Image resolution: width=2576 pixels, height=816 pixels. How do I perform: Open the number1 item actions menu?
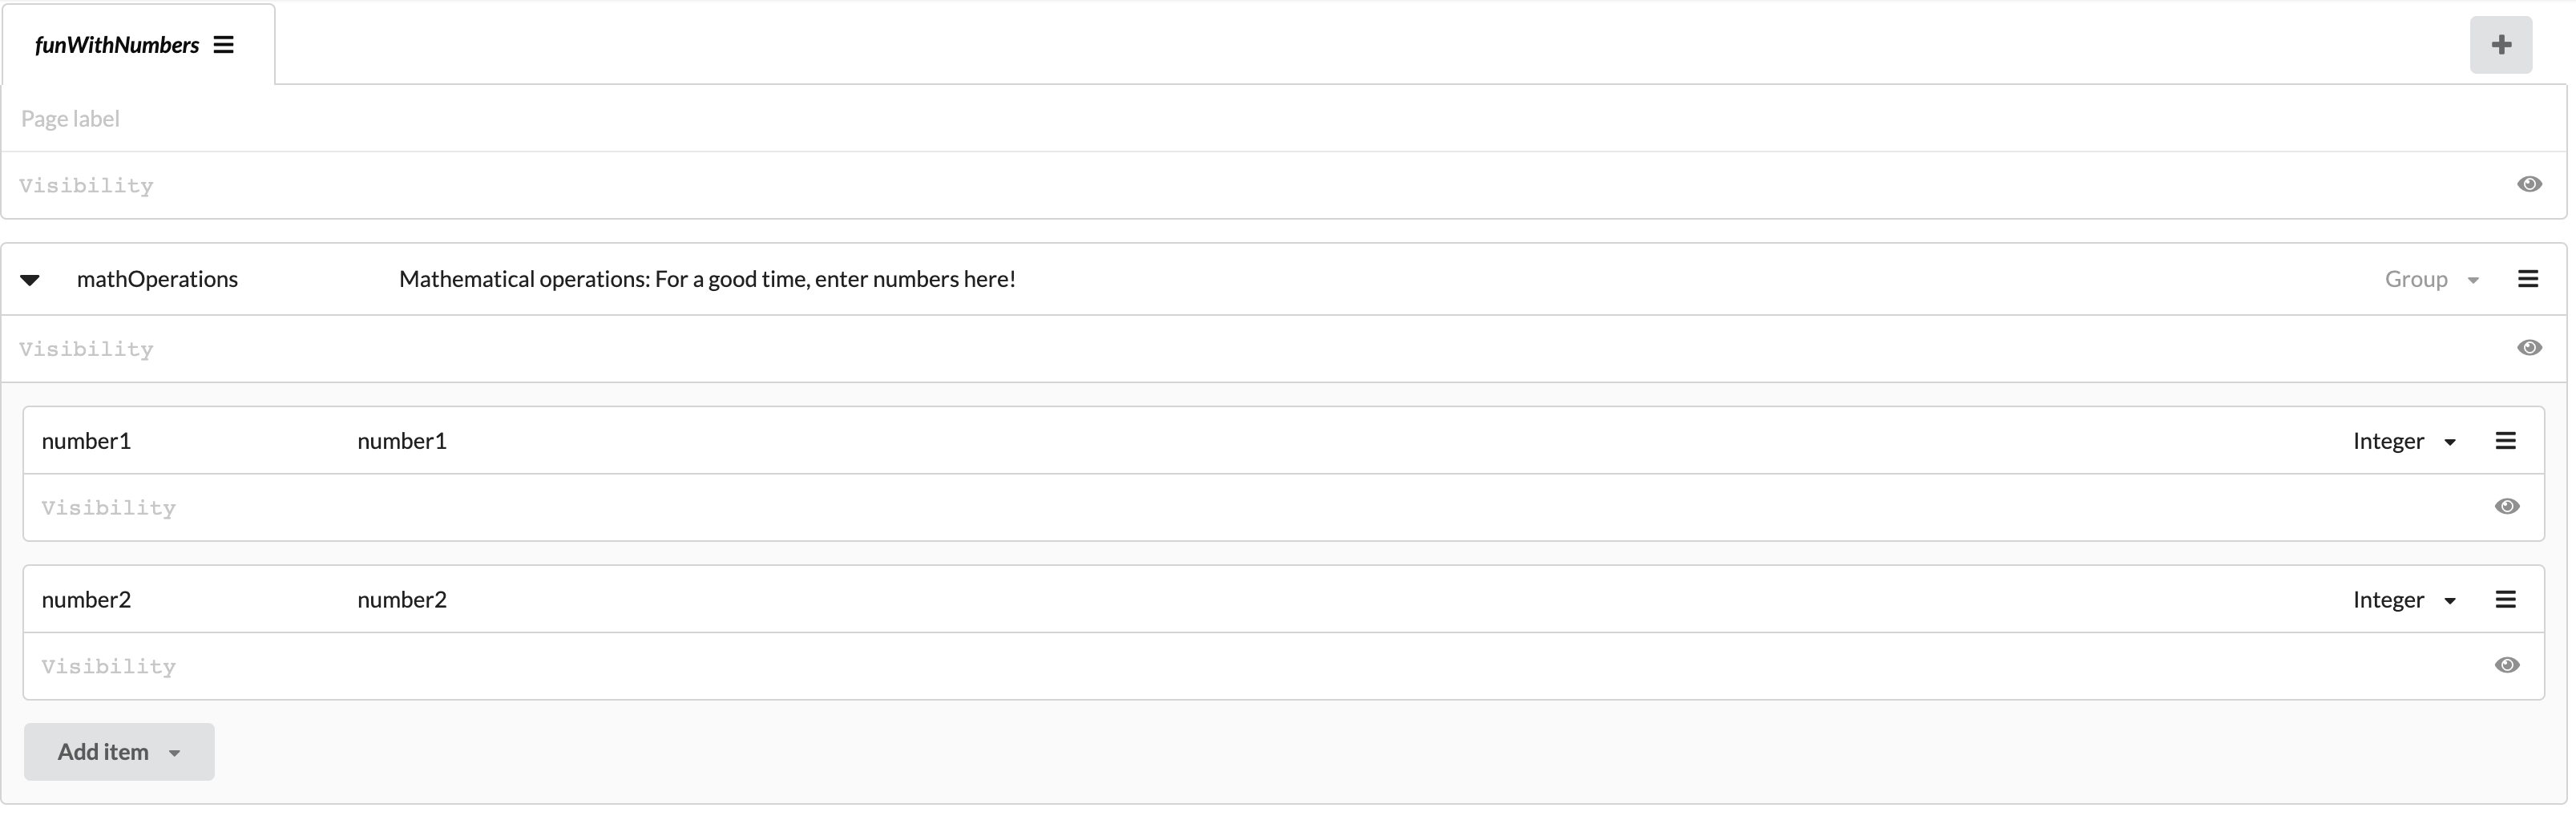2506,440
